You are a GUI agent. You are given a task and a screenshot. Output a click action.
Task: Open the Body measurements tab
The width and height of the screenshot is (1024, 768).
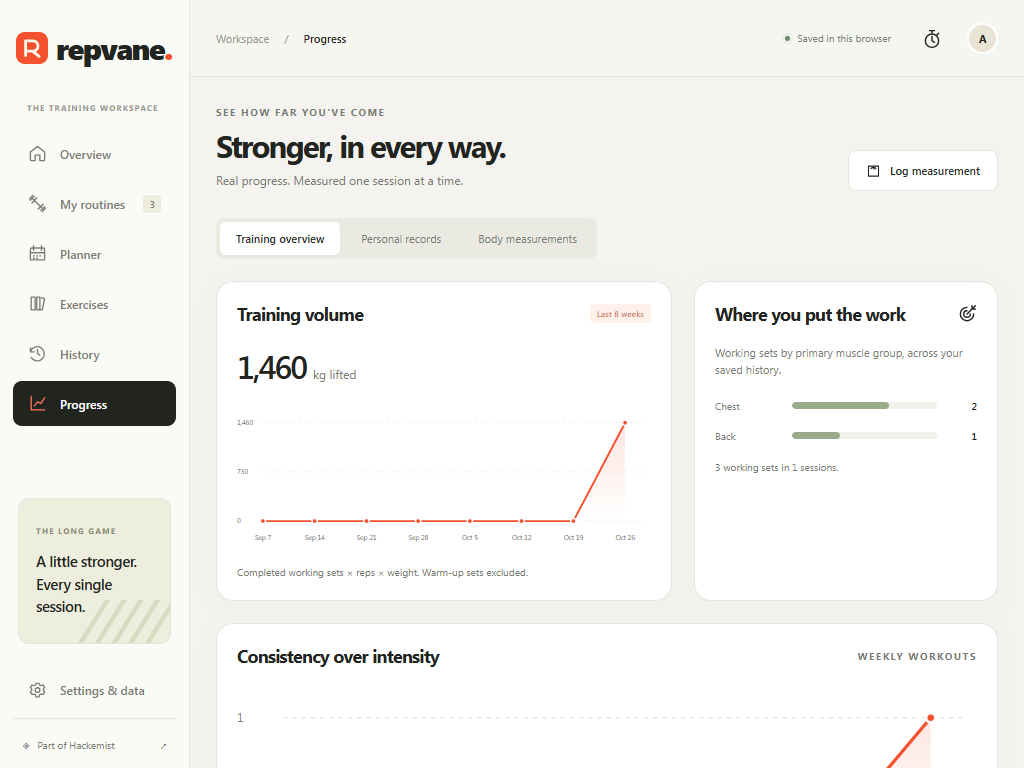point(528,239)
